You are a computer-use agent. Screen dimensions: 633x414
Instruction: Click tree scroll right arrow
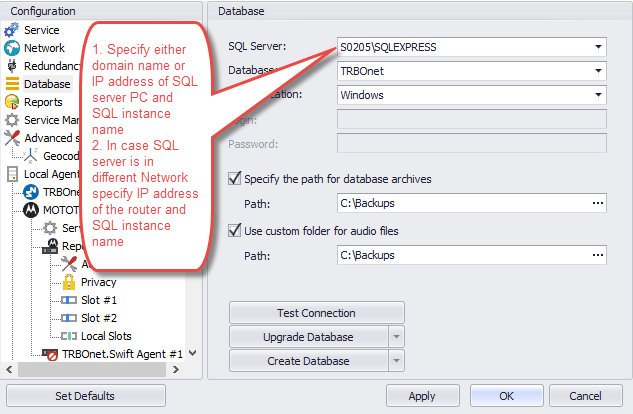click(x=176, y=369)
